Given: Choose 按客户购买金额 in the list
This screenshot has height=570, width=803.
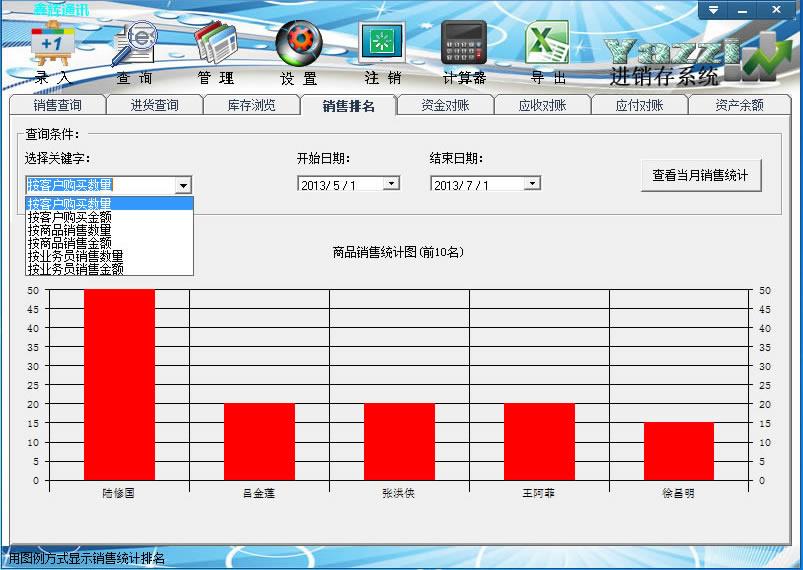Looking at the screenshot, I should point(110,217).
